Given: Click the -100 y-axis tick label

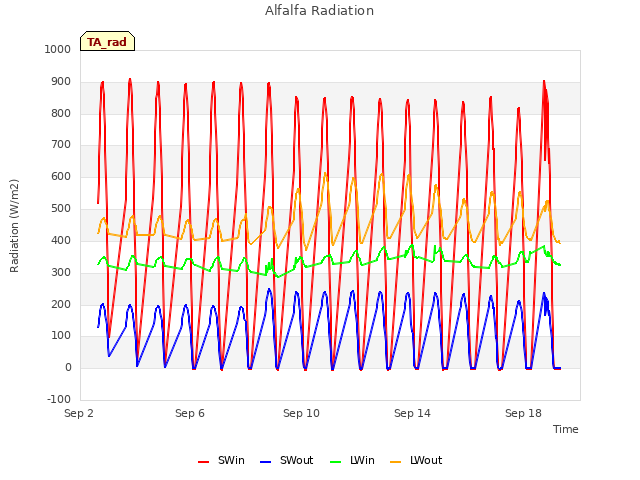Looking at the screenshot, I should (59, 399).
